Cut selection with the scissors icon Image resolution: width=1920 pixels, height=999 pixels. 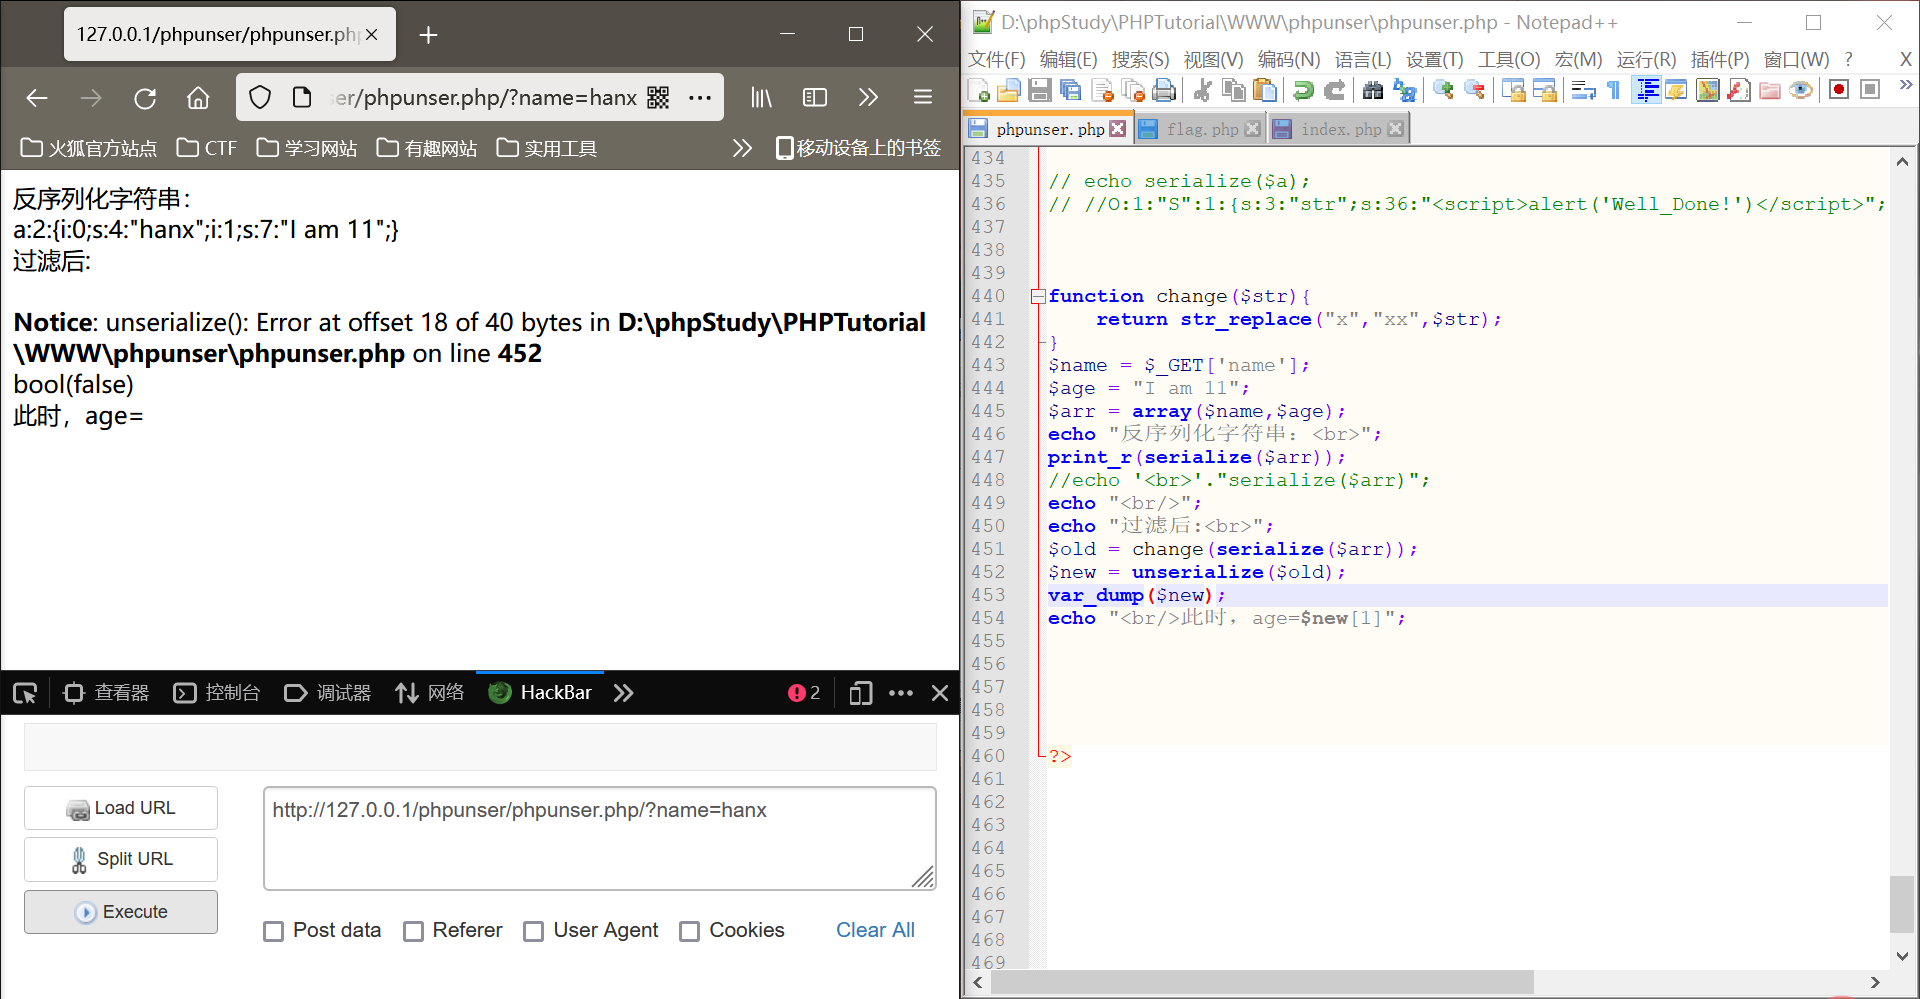point(1203,91)
